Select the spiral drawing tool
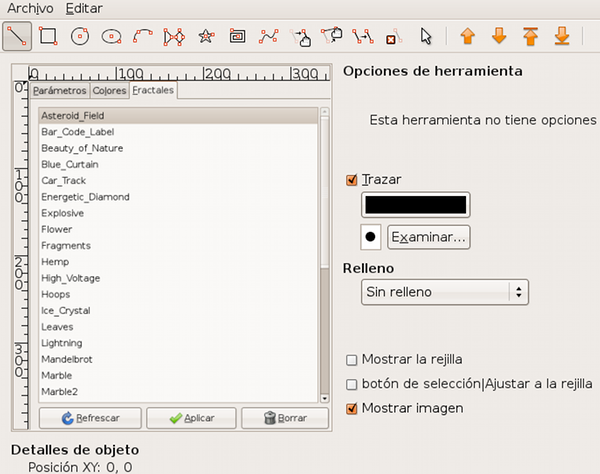 tap(237, 36)
